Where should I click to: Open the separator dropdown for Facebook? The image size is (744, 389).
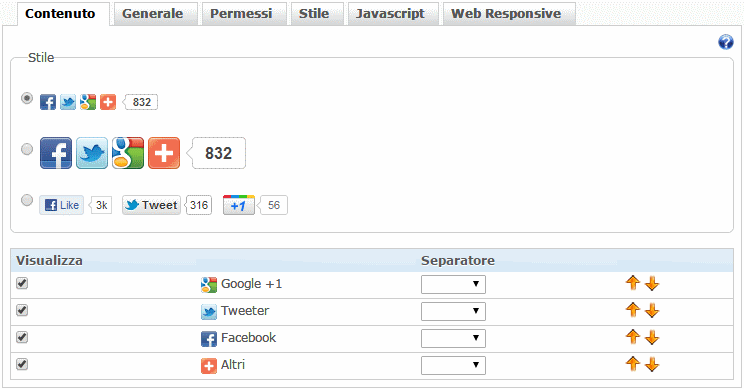(453, 338)
